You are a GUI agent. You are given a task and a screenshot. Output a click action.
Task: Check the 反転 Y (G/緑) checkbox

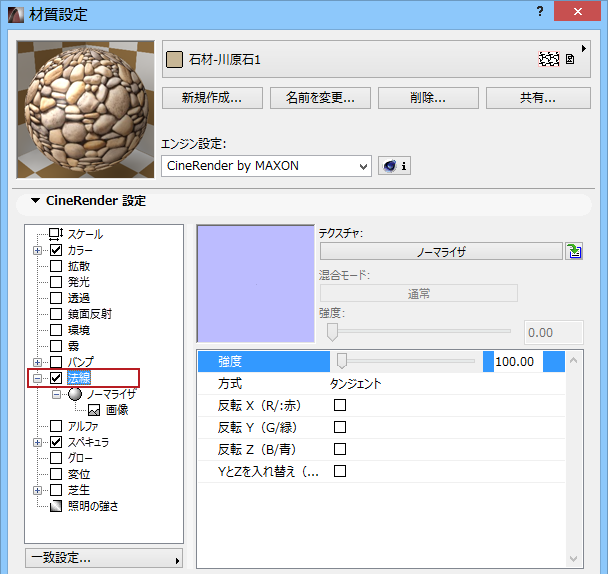[x=340, y=427]
